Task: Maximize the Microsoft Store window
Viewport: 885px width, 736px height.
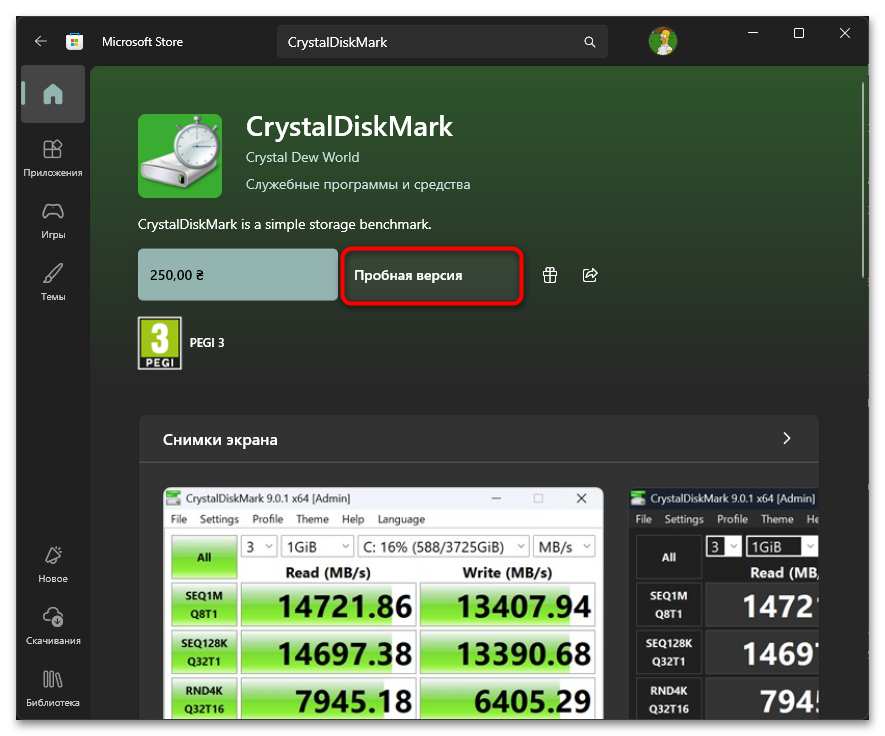Action: tap(799, 33)
